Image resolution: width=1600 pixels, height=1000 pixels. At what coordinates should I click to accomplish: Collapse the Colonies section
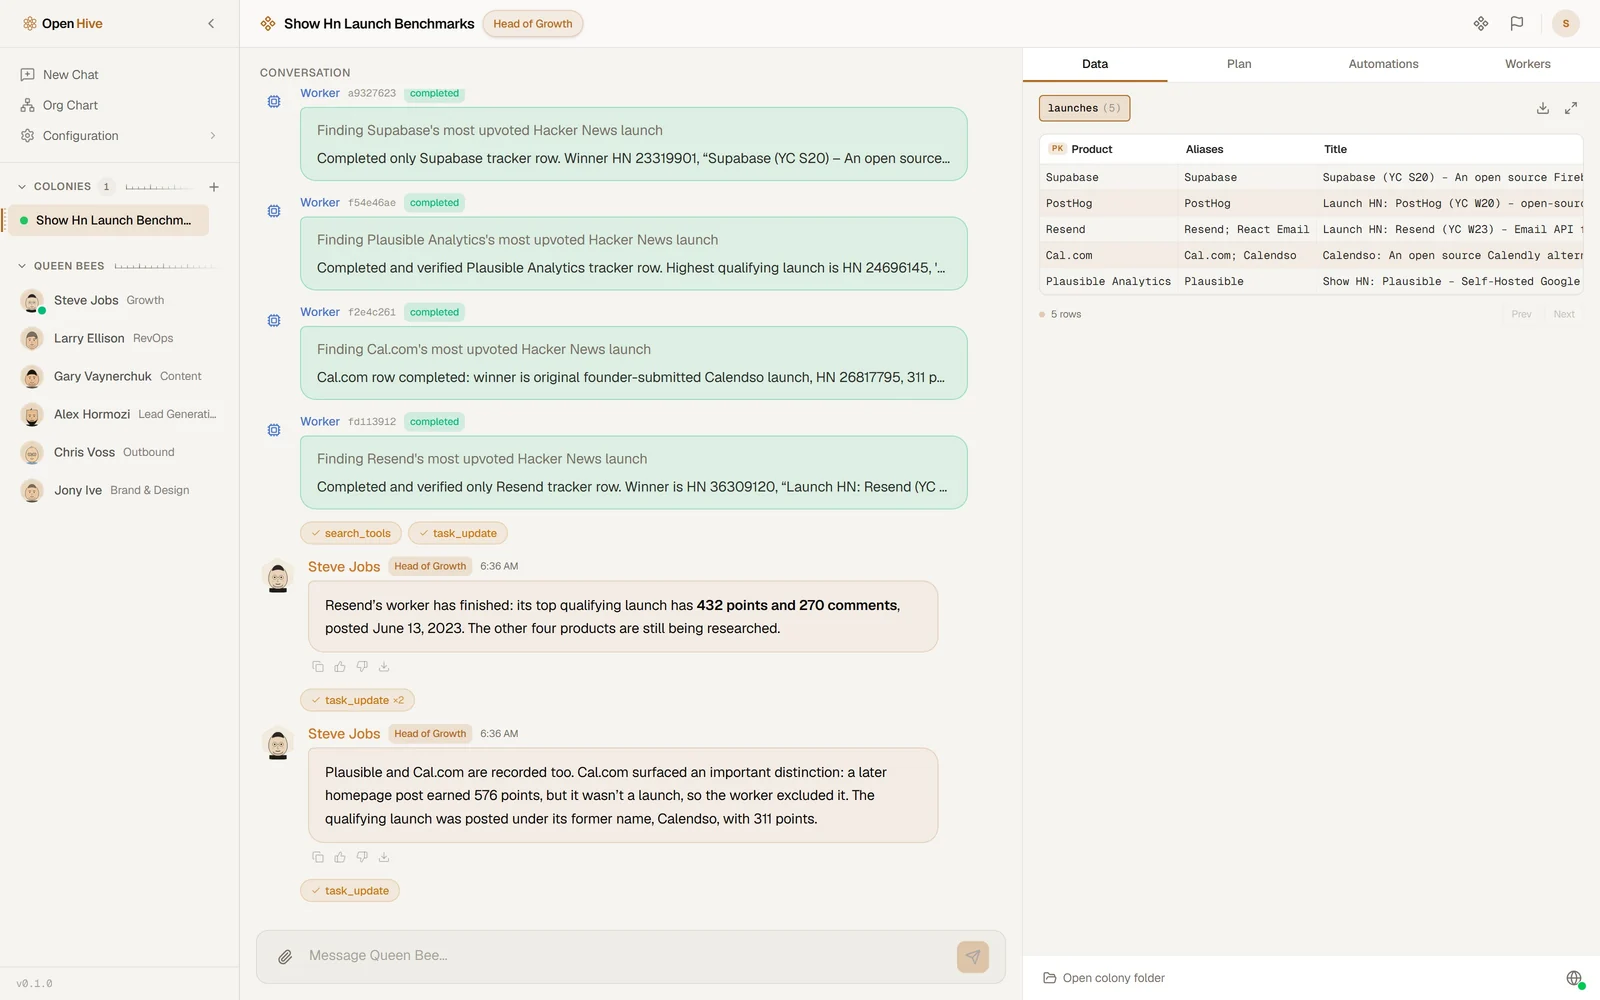pyautogui.click(x=22, y=187)
